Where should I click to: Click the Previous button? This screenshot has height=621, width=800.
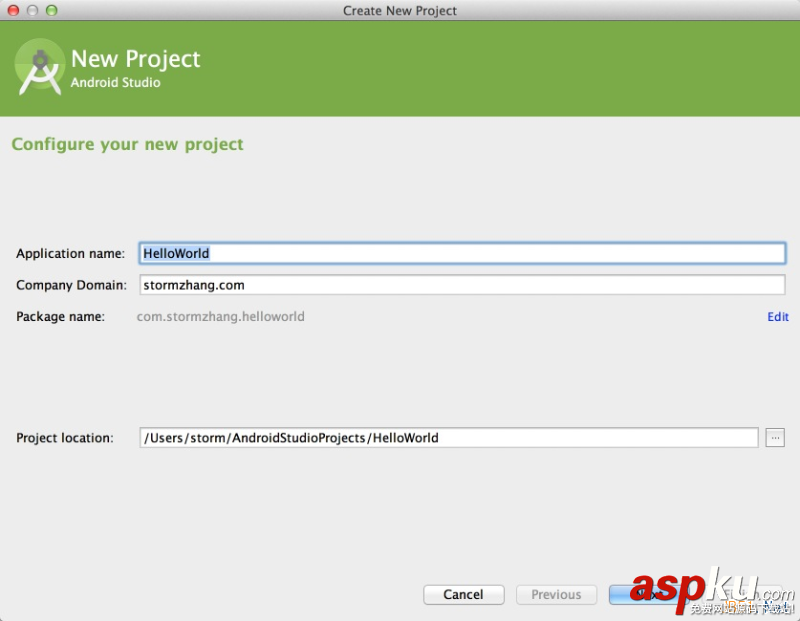pyautogui.click(x=556, y=594)
